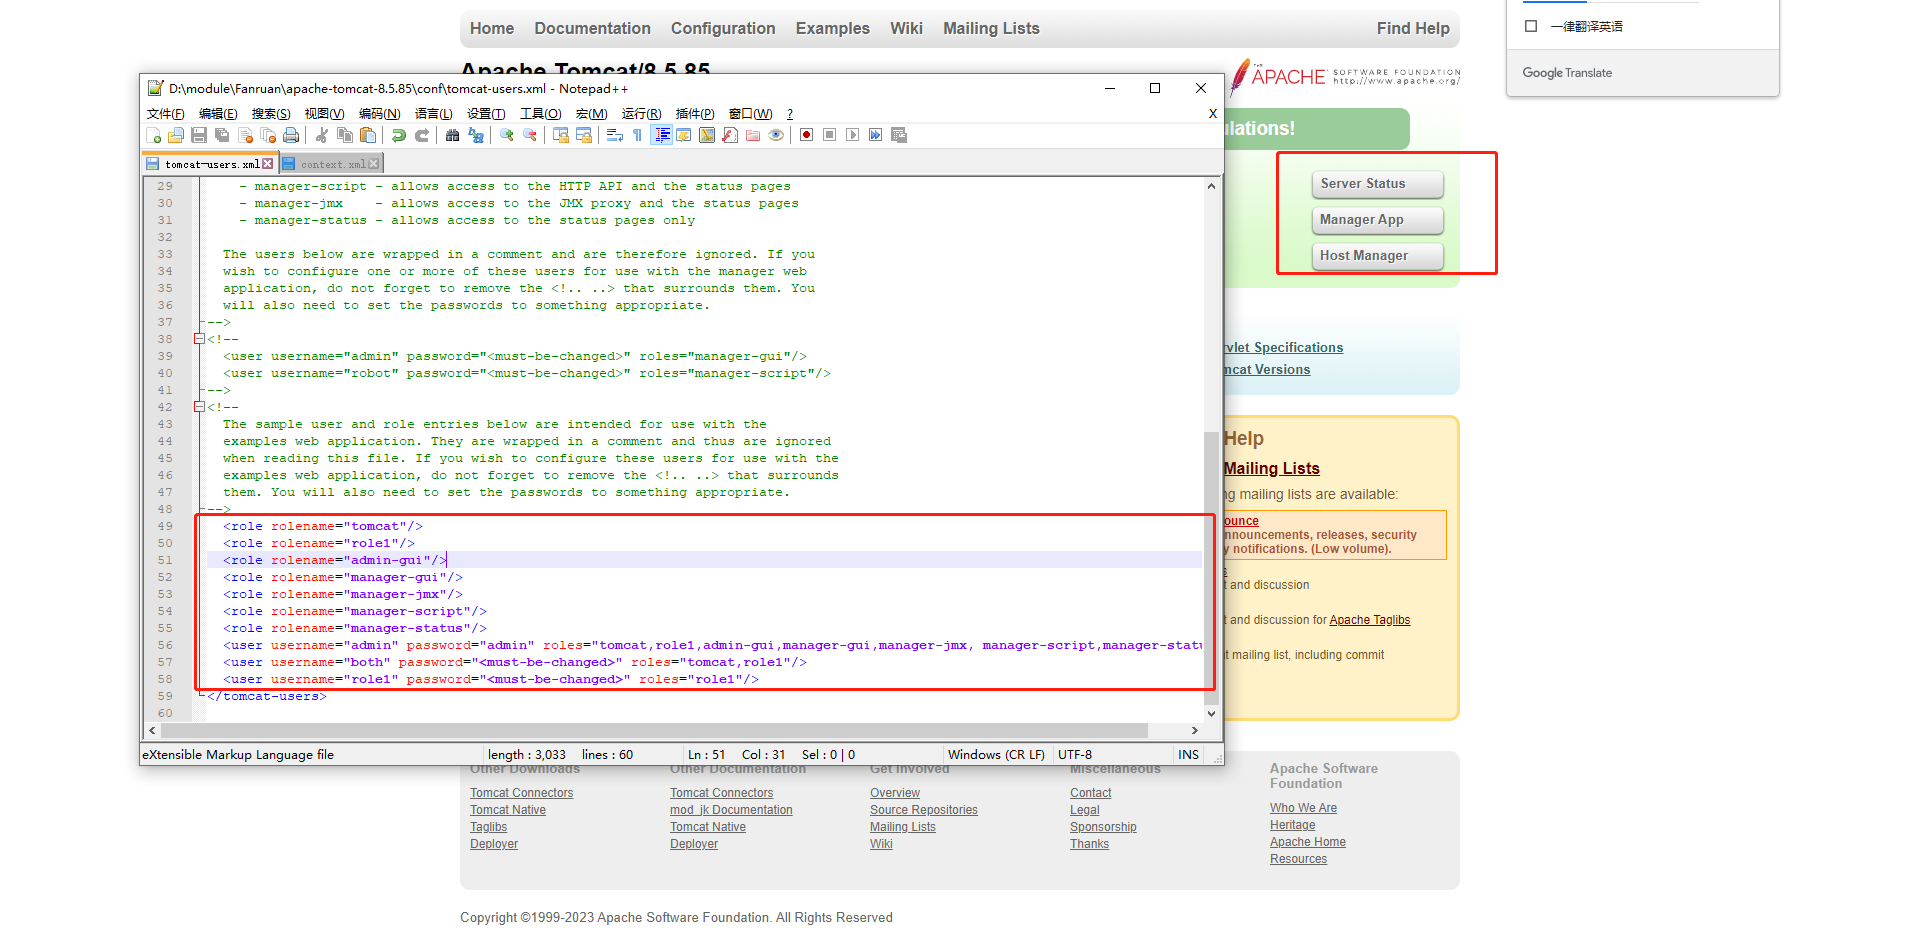Toggle the Word Wrap icon
This screenshot has width=1920, height=936.
click(615, 135)
